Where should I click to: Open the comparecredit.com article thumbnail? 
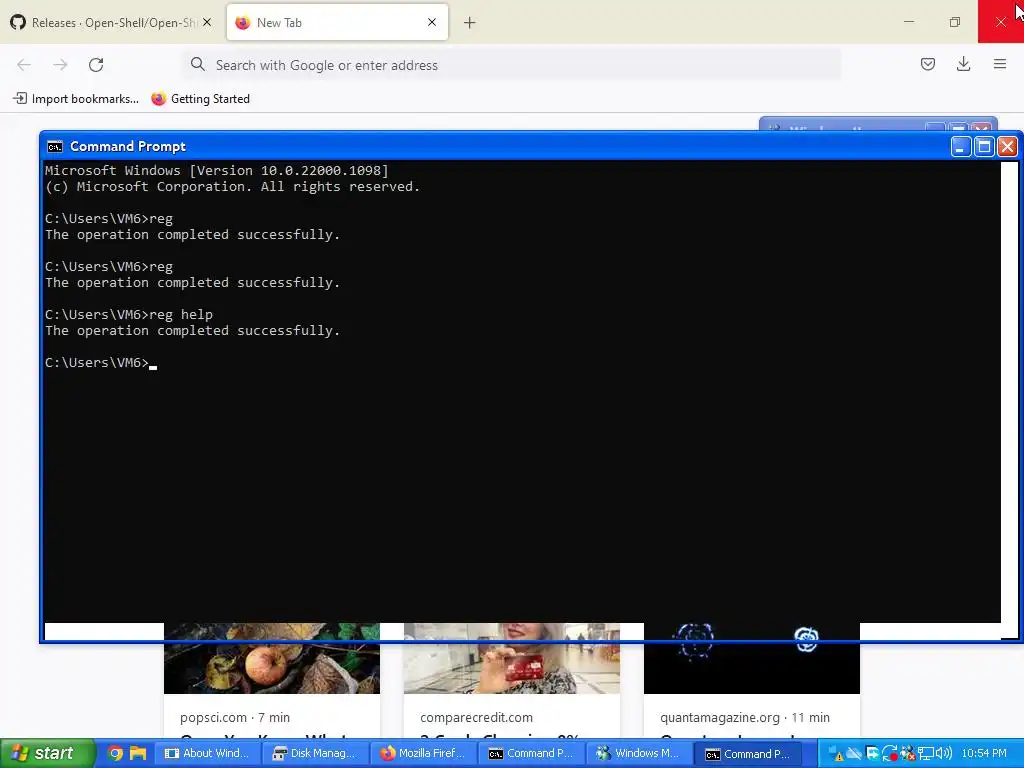pos(512,658)
